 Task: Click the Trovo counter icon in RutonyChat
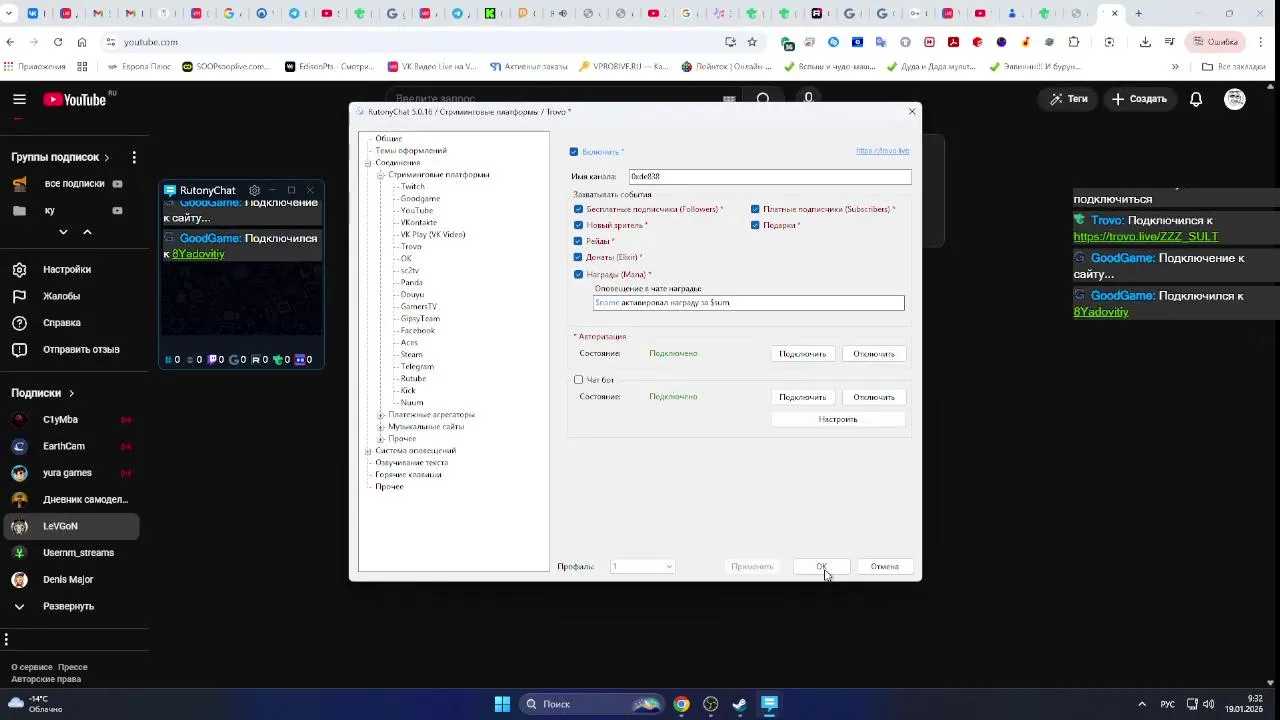[x=279, y=360]
